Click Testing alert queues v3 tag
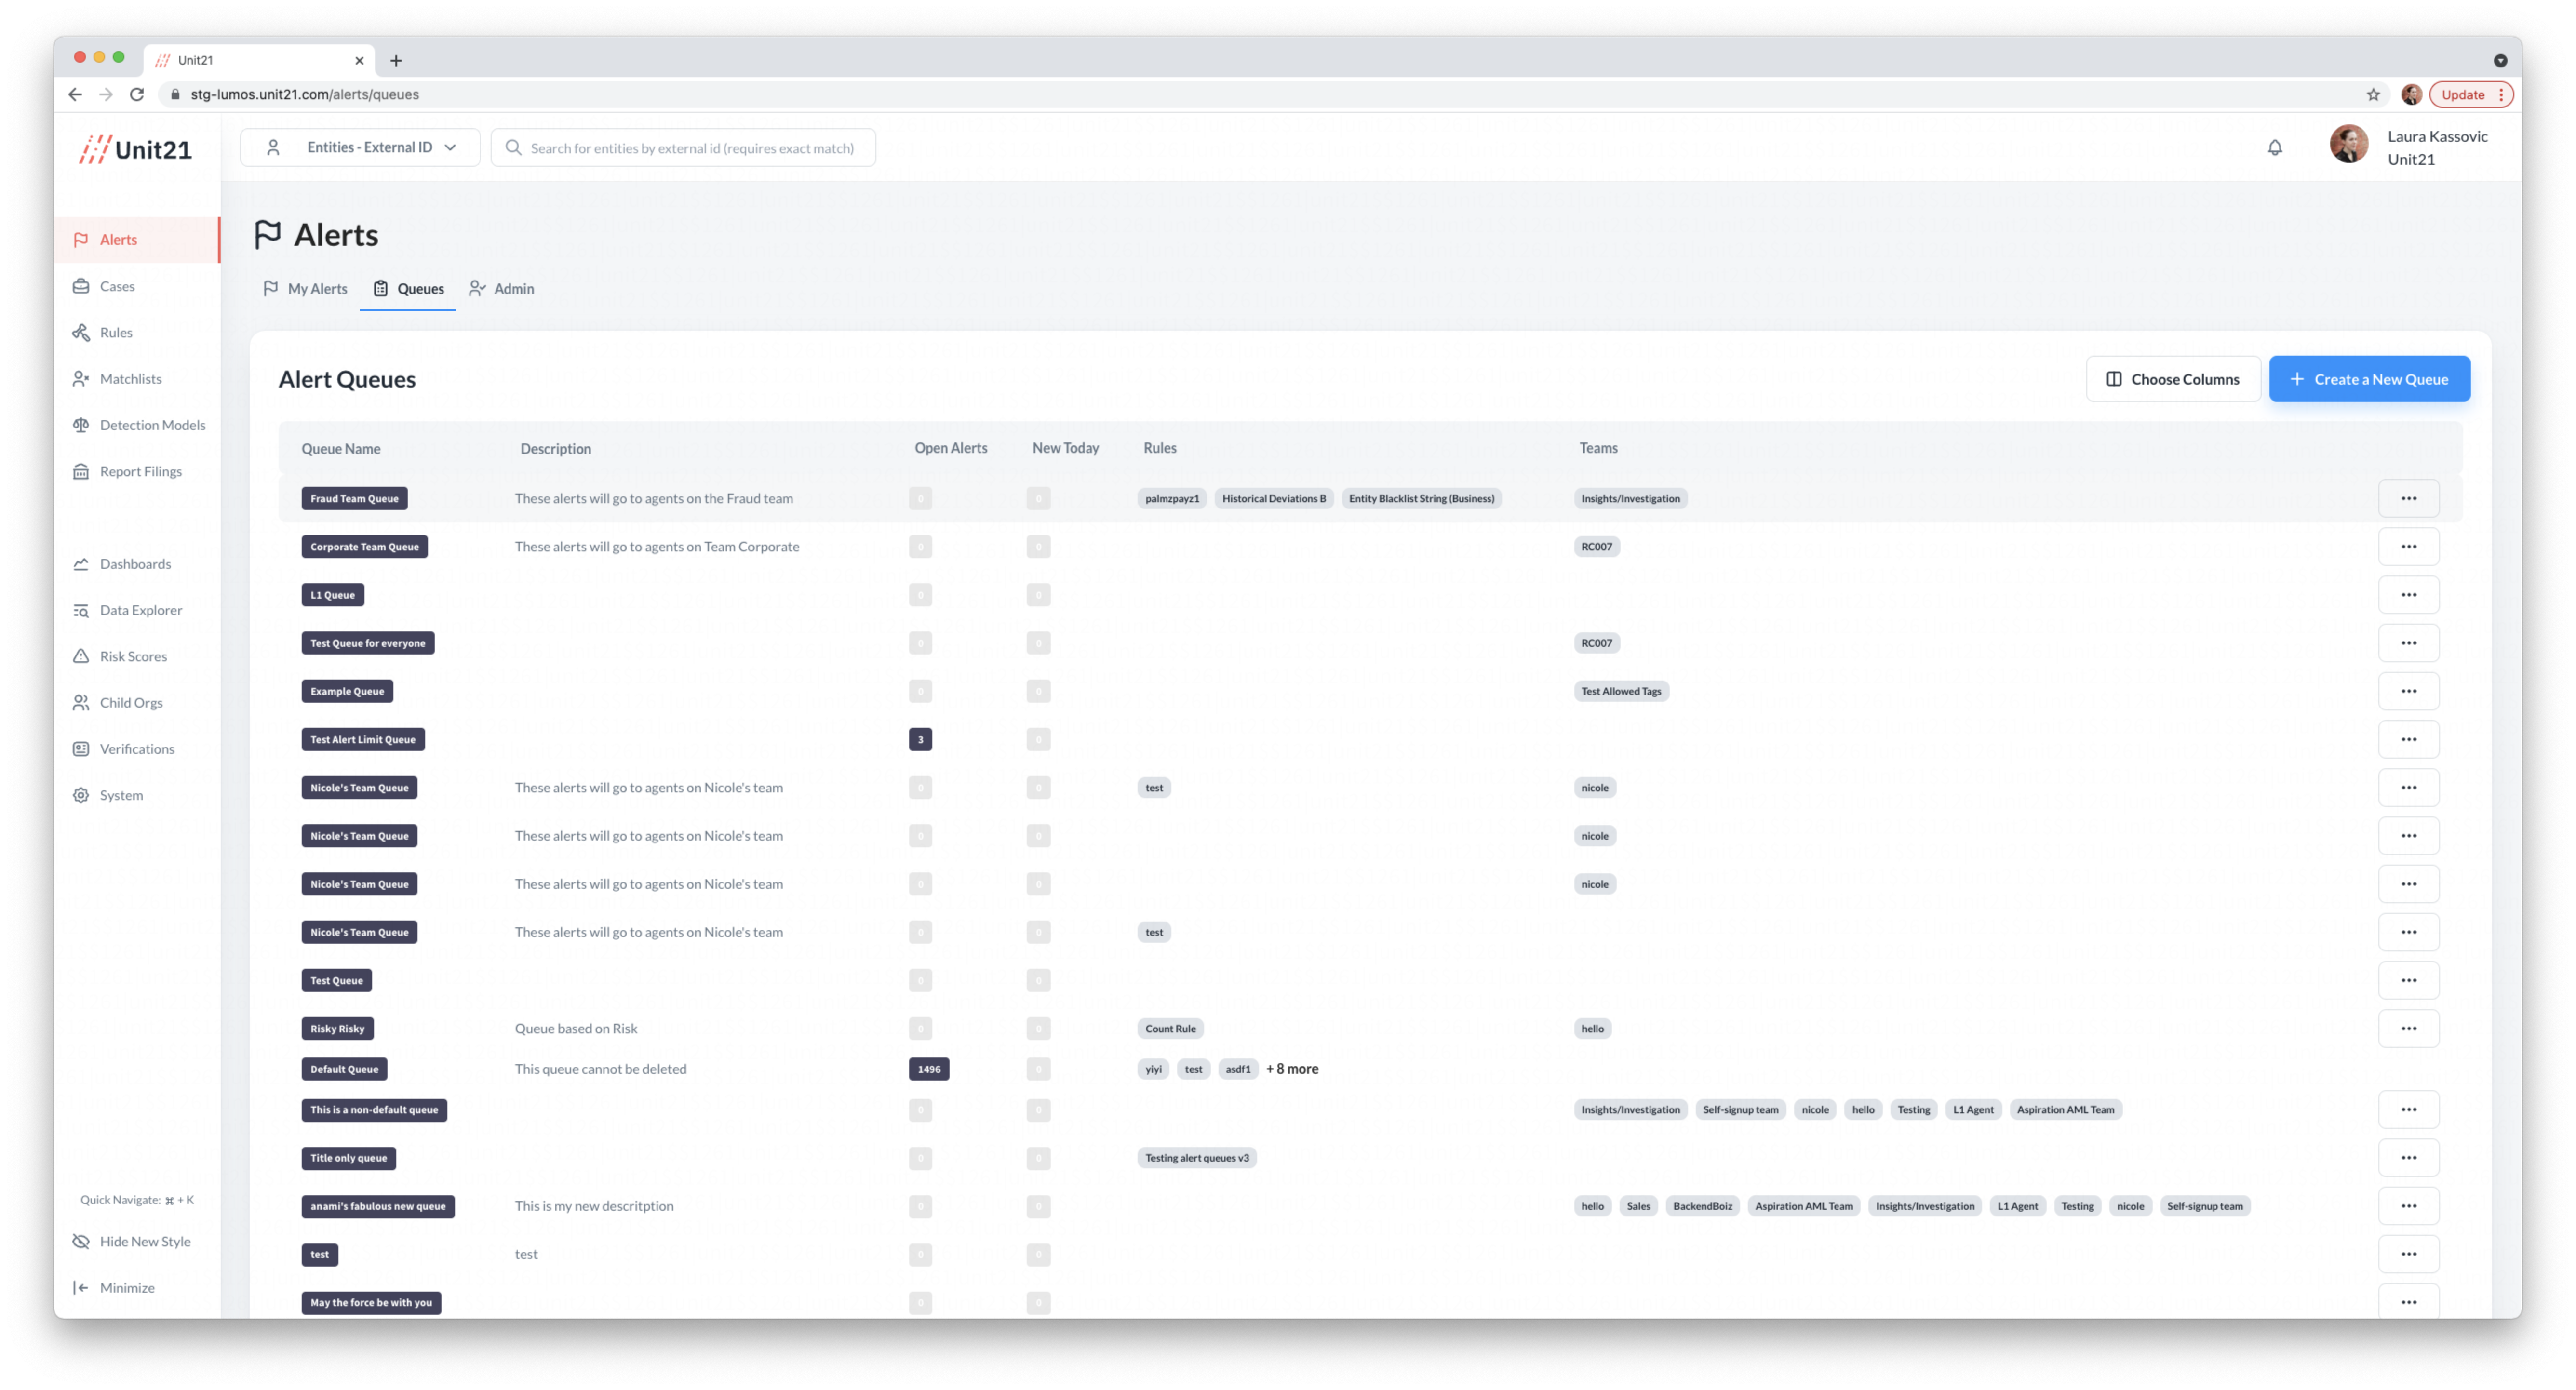The image size is (2576, 1390). pos(1197,1158)
